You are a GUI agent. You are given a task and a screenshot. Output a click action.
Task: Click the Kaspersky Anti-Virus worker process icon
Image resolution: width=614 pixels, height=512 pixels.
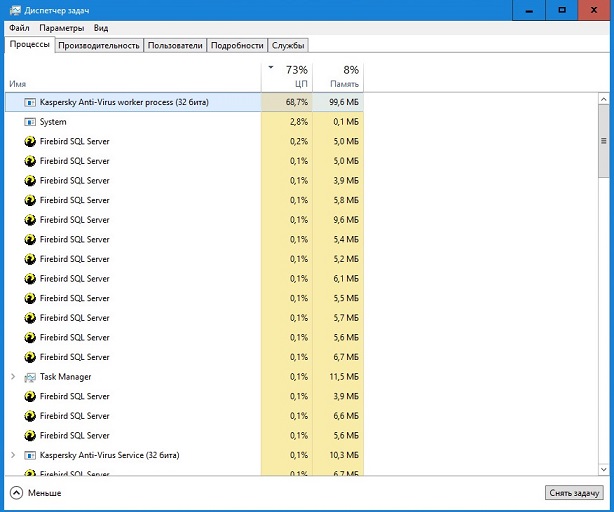[x=30, y=102]
